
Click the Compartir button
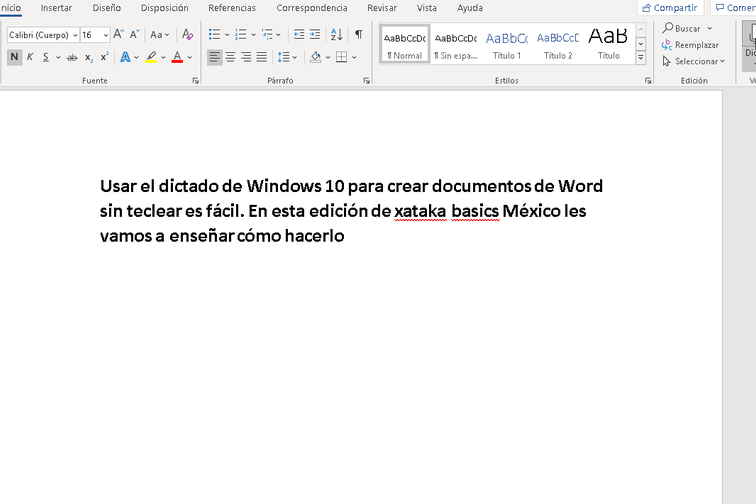pos(670,8)
